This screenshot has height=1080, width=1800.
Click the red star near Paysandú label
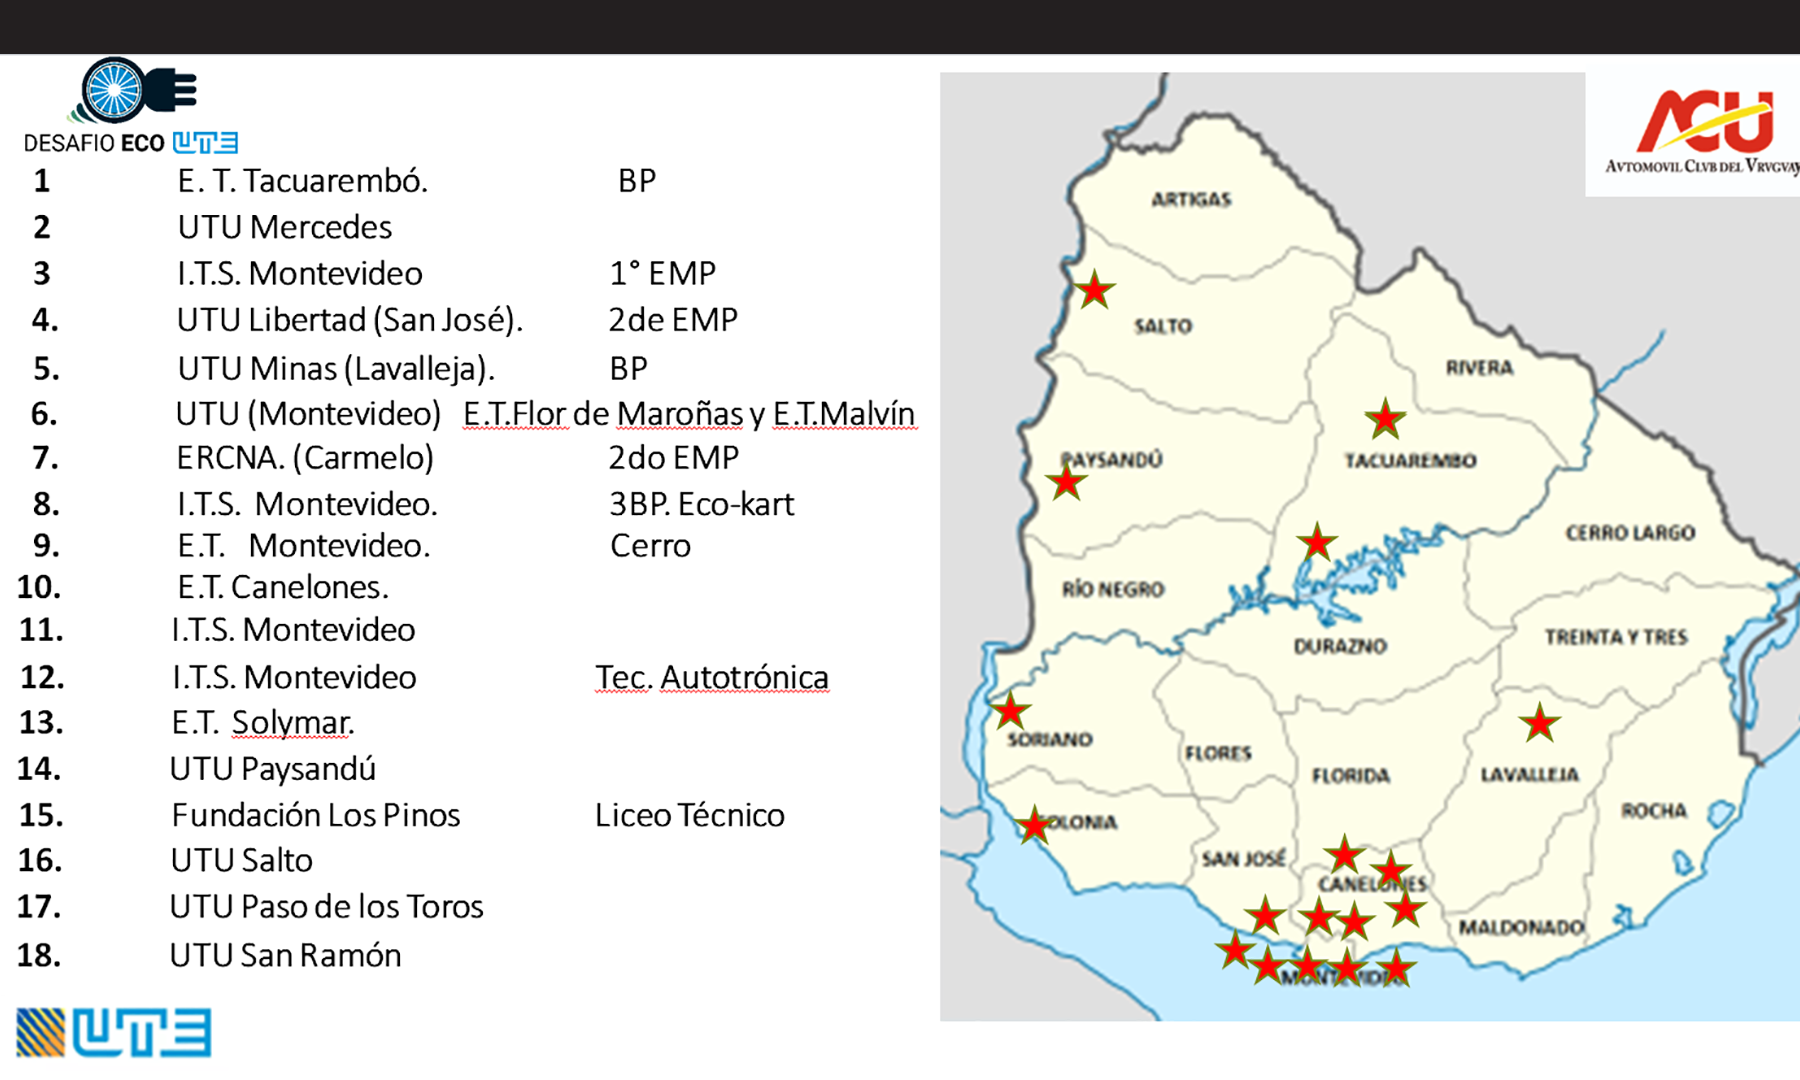1066,482
